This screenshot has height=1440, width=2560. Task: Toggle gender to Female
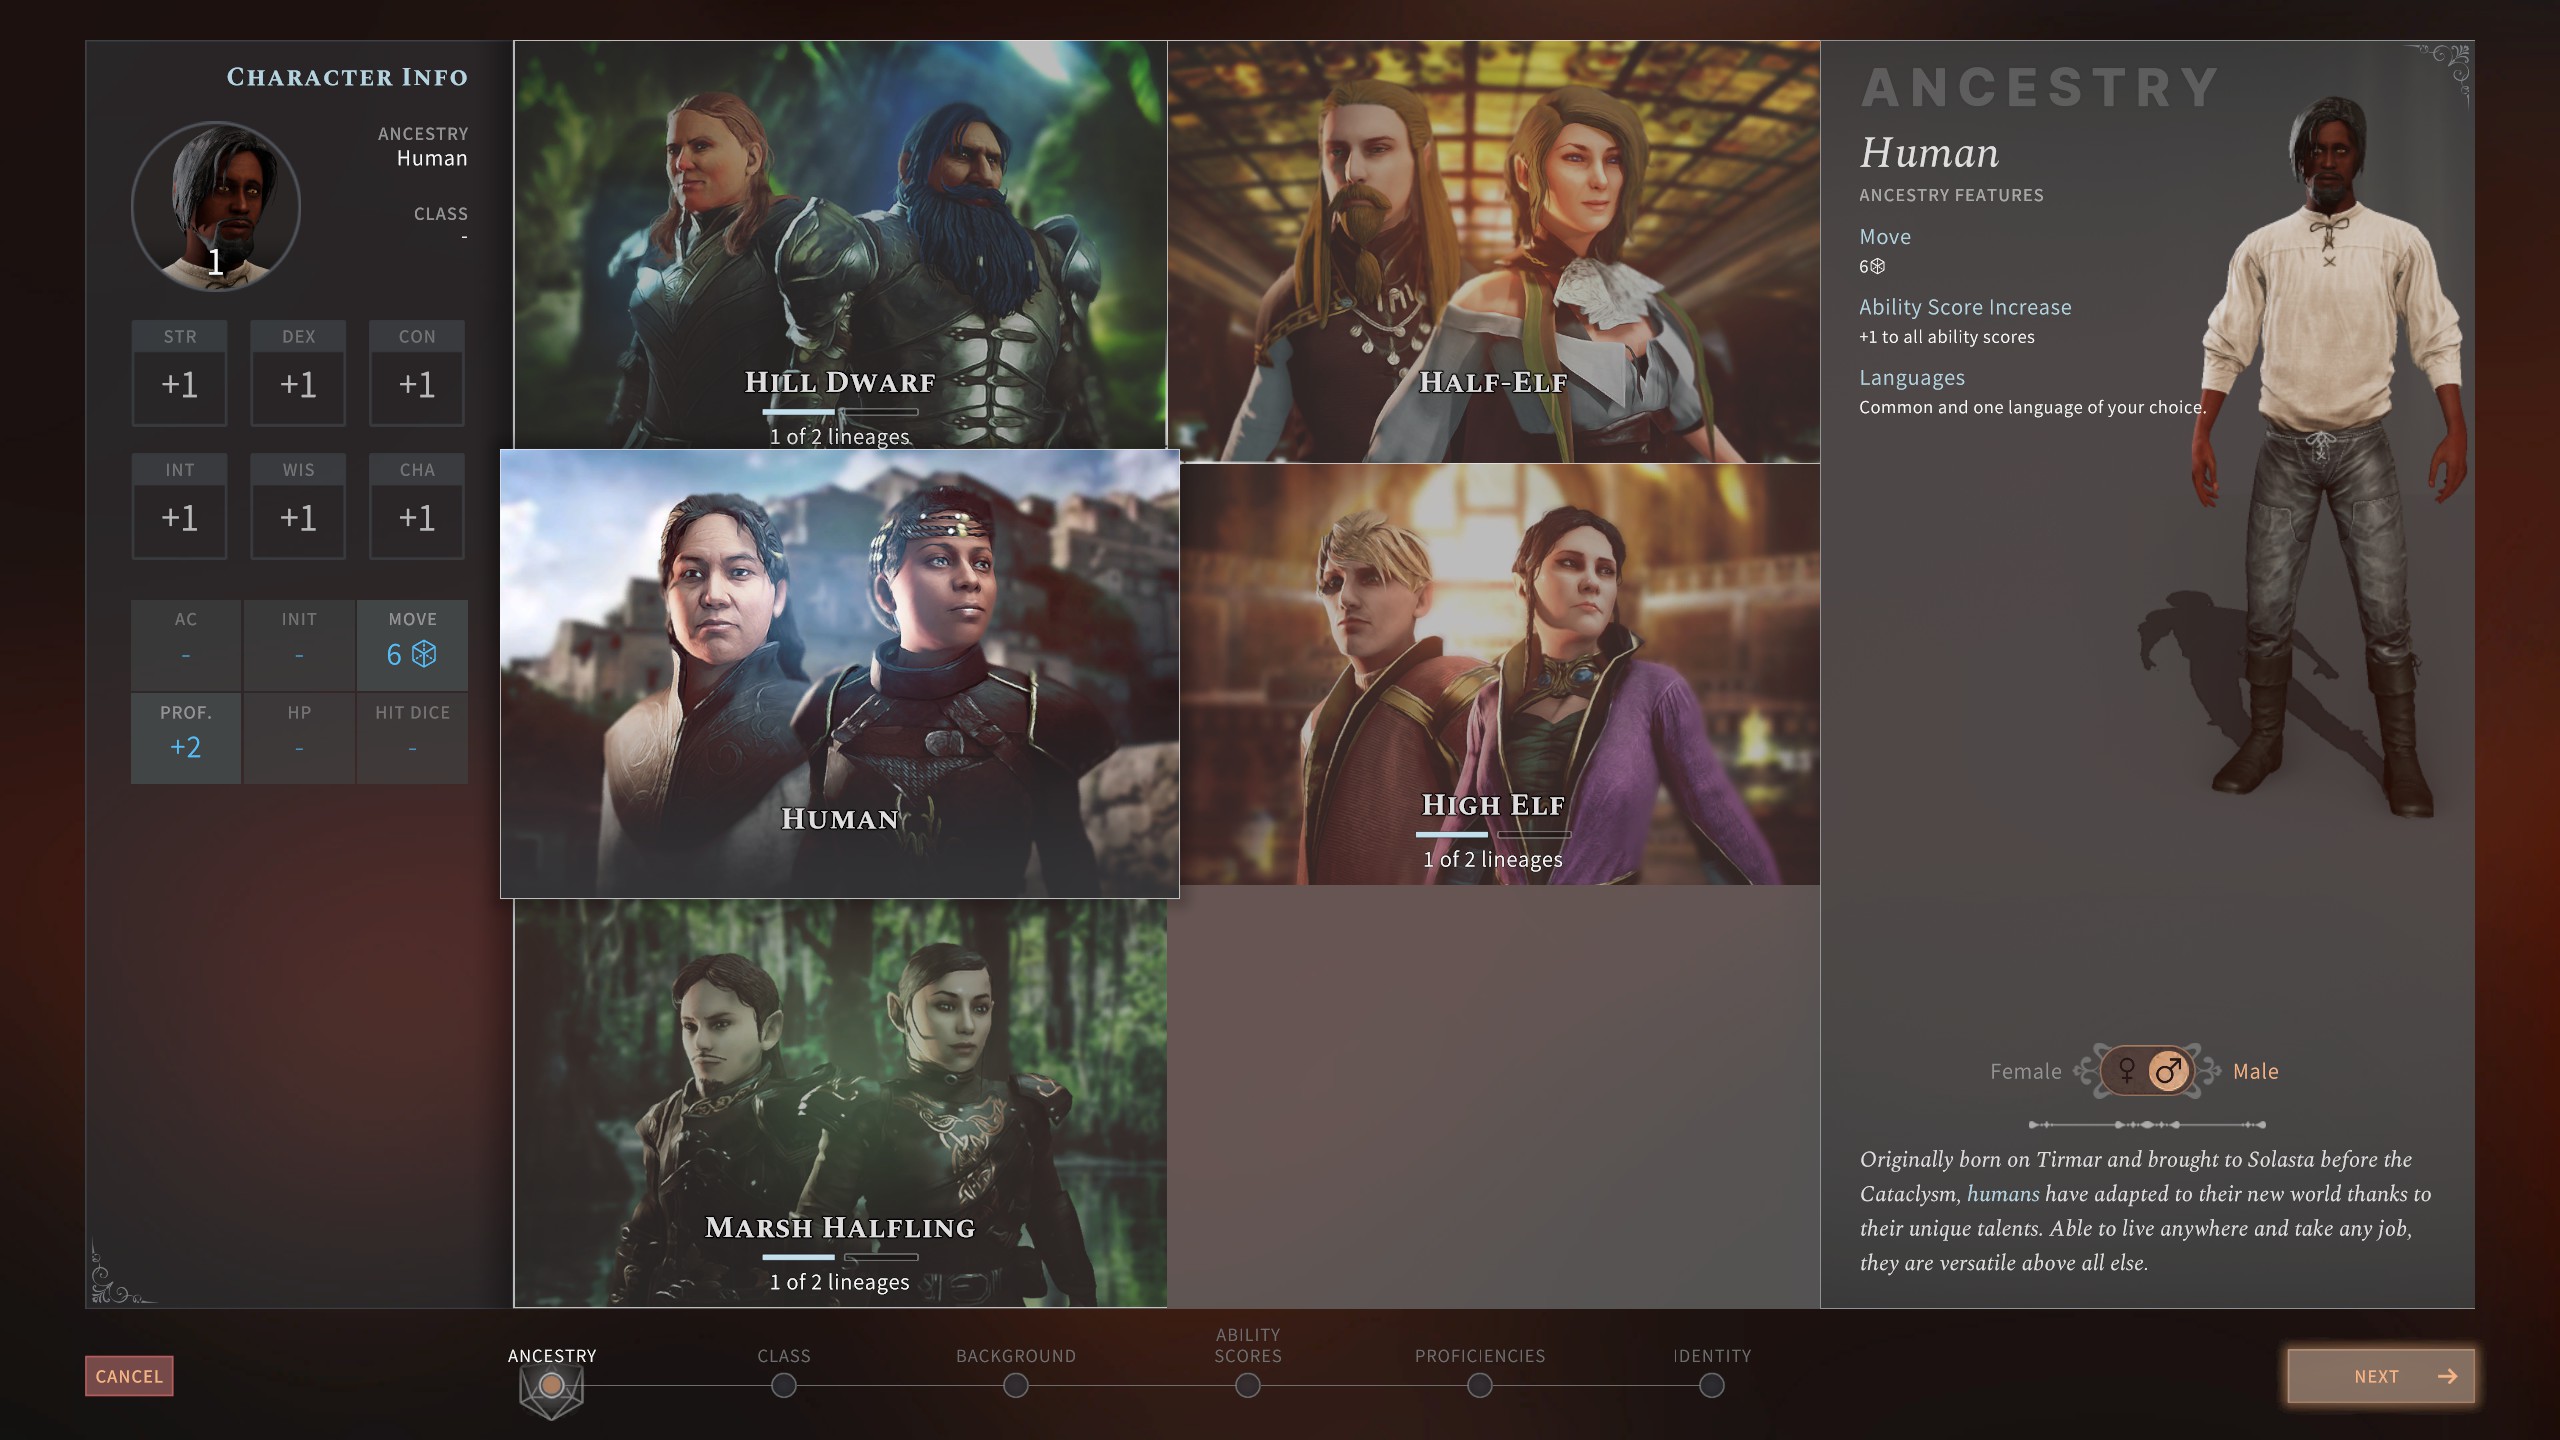tap(2120, 1071)
